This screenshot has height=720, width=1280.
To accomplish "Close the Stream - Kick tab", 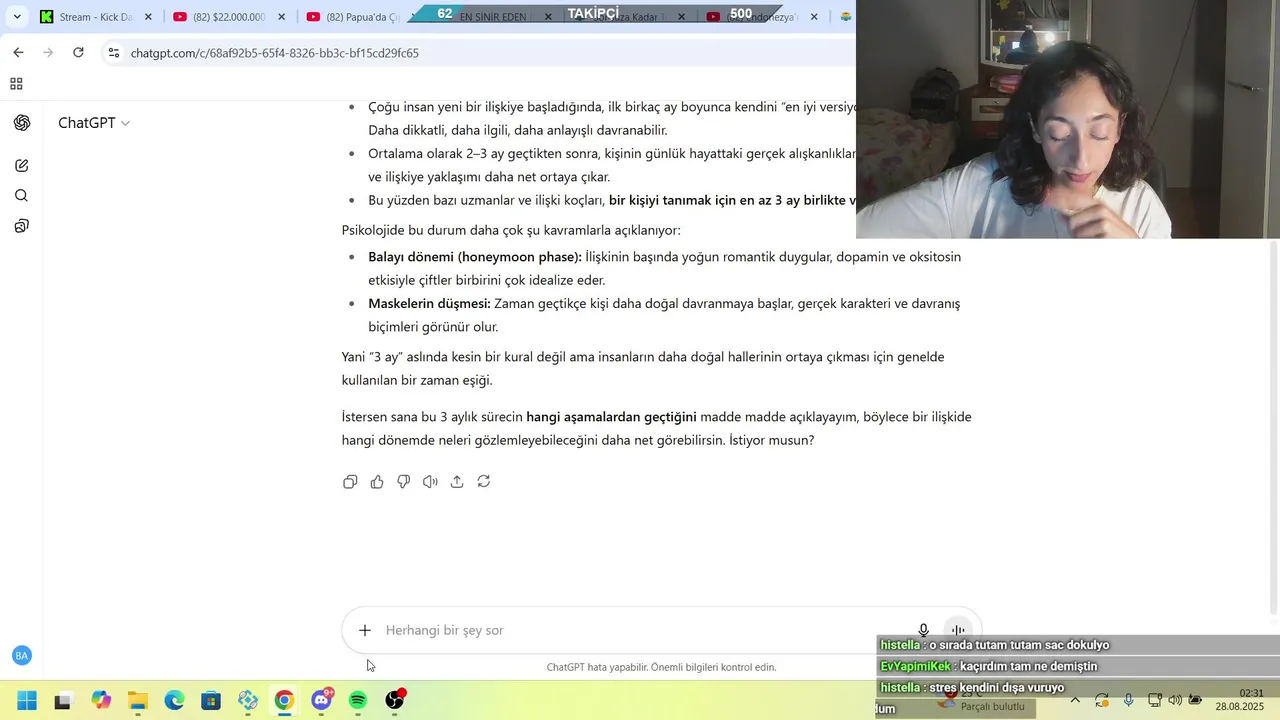I will tap(148, 17).
